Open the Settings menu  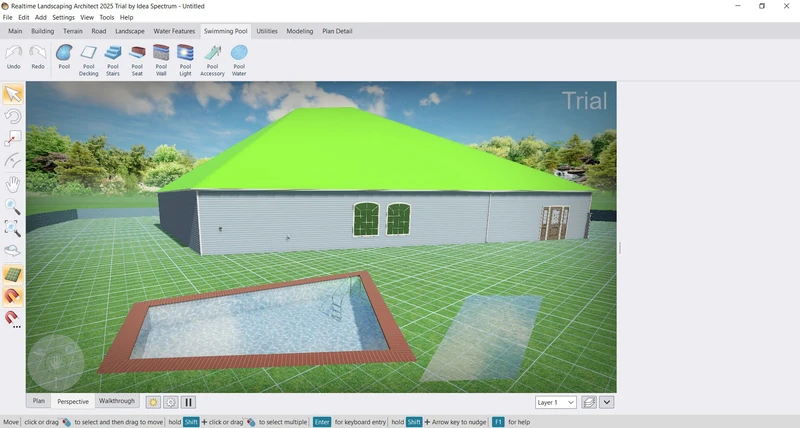click(63, 17)
